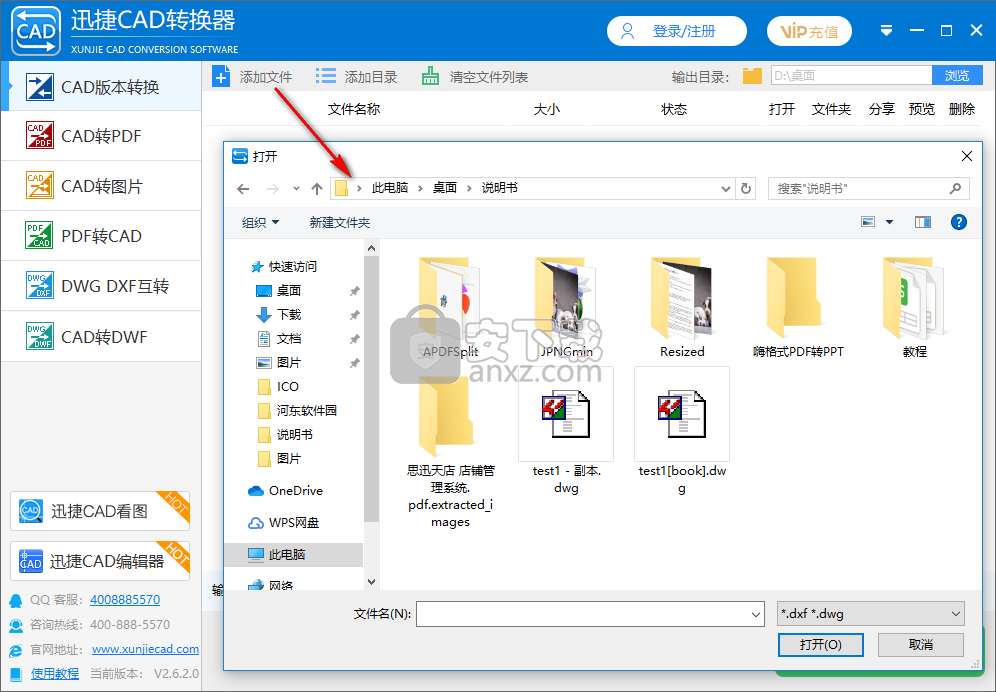
Task: Select file test1[book].dwg
Action: coord(682,433)
